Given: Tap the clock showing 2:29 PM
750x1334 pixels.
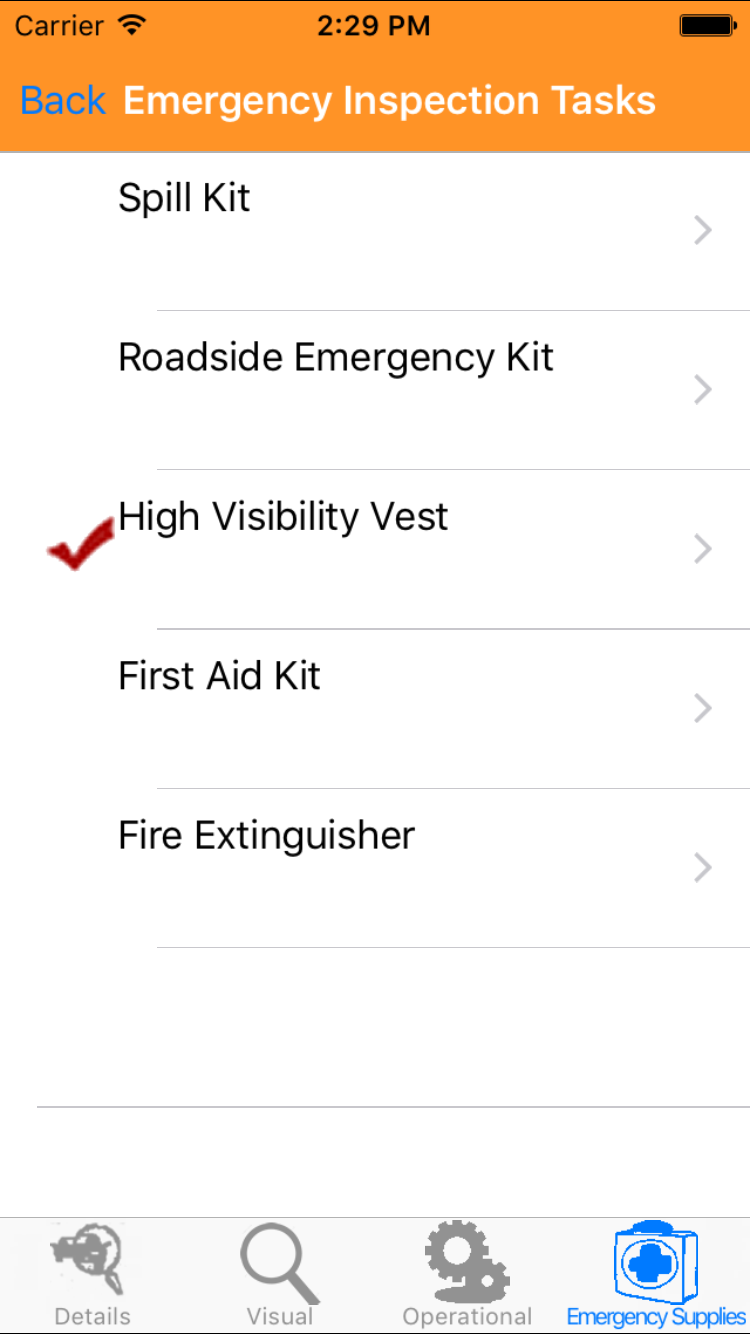Looking at the screenshot, I should click(374, 26).
